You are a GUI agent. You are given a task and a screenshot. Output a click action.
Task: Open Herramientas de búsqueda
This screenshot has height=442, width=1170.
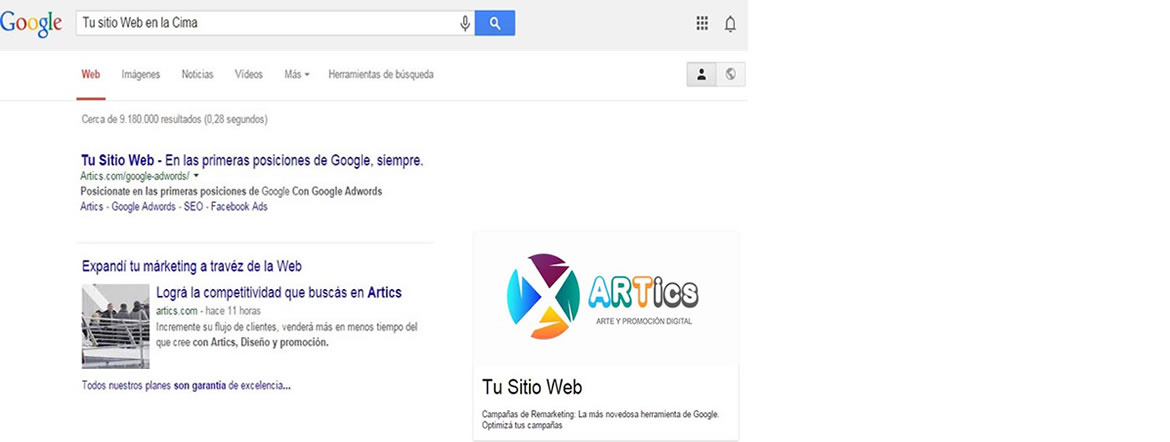[x=381, y=75]
